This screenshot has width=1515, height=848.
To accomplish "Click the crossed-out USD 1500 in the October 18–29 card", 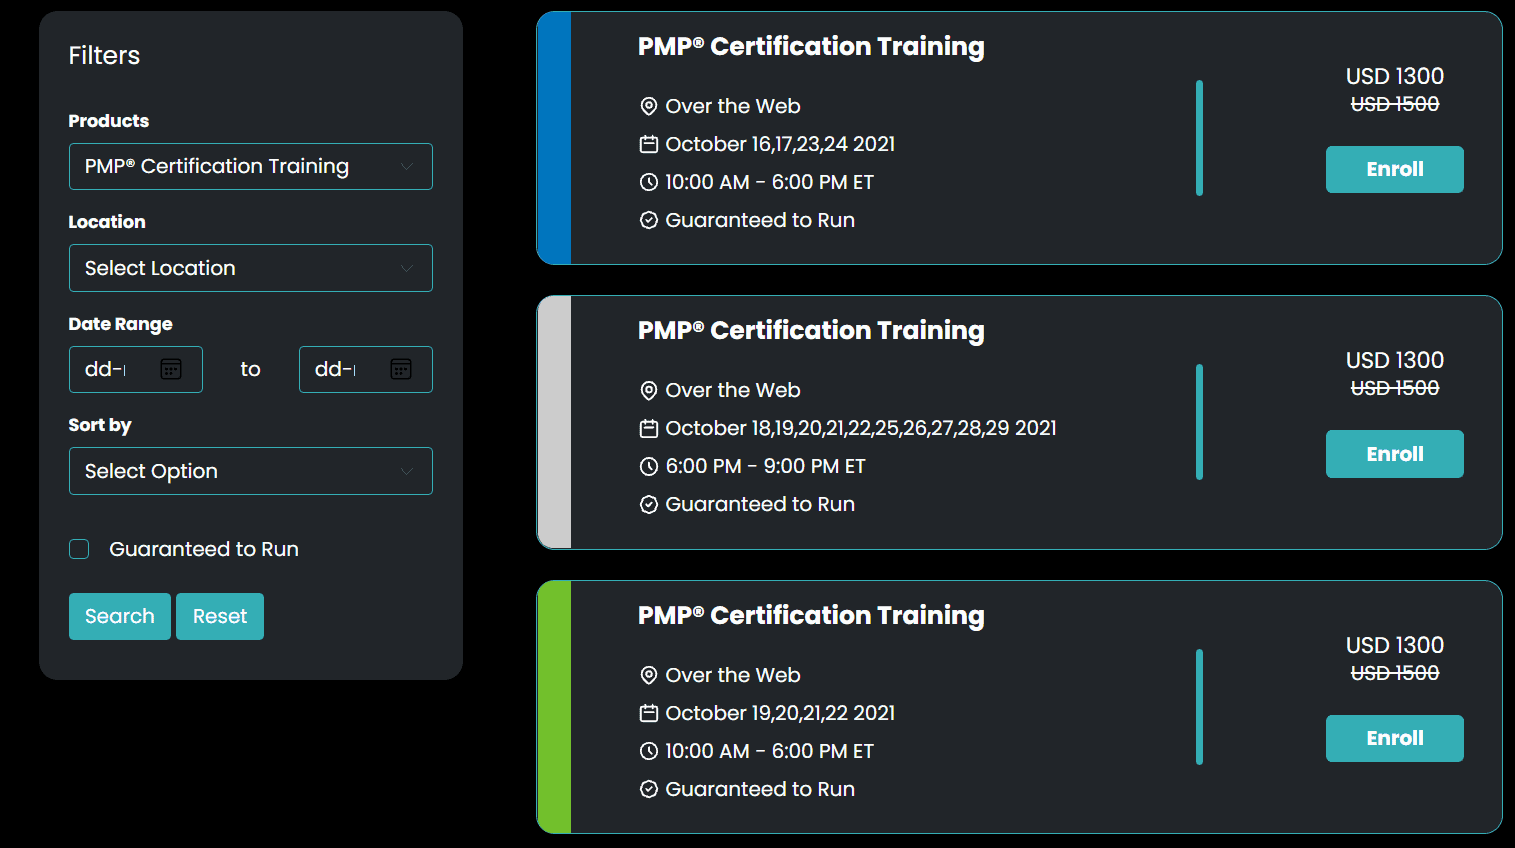I will pyautogui.click(x=1395, y=388).
